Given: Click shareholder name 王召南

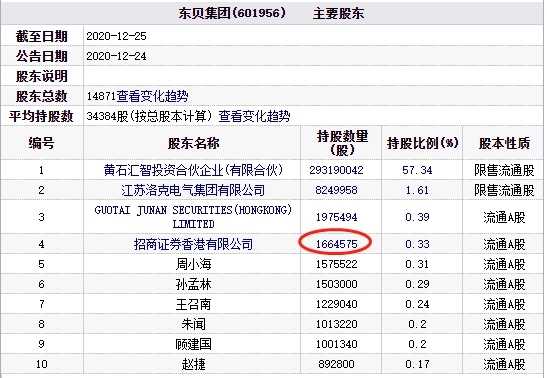Looking at the screenshot, I should [193, 304].
